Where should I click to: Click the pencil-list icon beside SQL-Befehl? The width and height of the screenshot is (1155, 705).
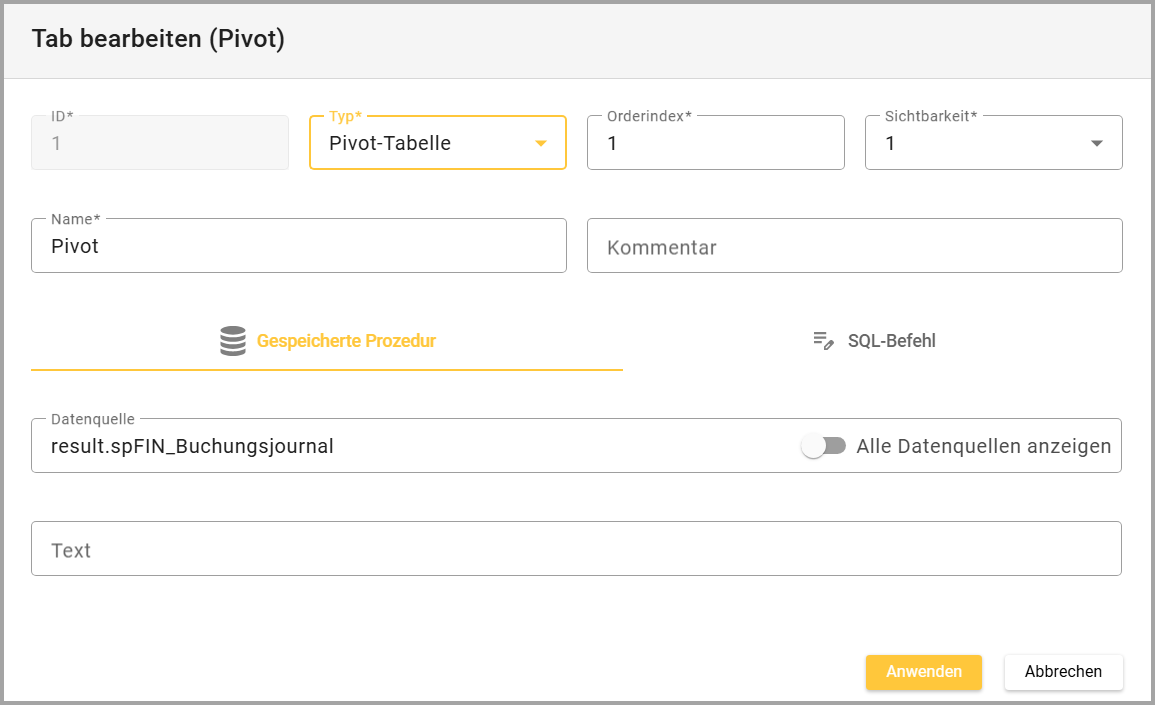coord(823,341)
